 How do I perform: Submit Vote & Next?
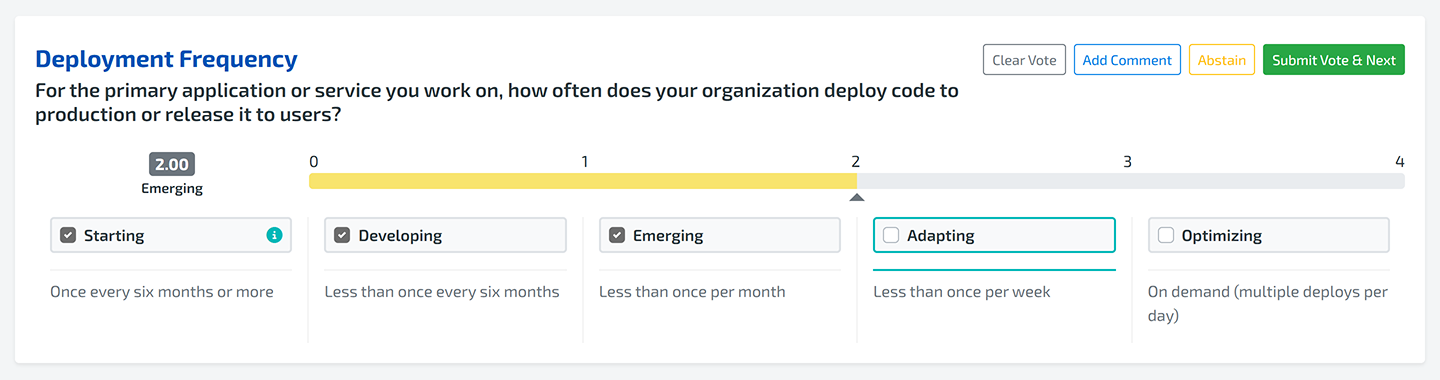click(1334, 60)
